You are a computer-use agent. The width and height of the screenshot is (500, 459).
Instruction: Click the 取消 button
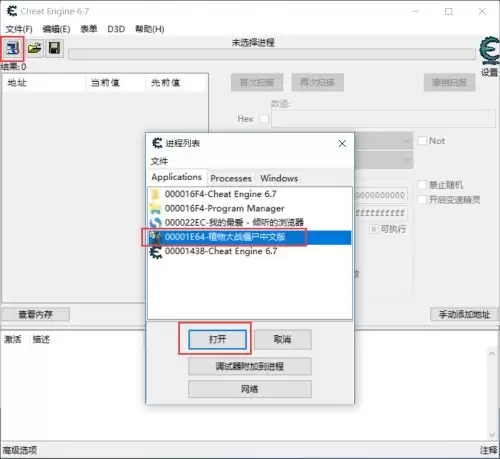point(283,340)
